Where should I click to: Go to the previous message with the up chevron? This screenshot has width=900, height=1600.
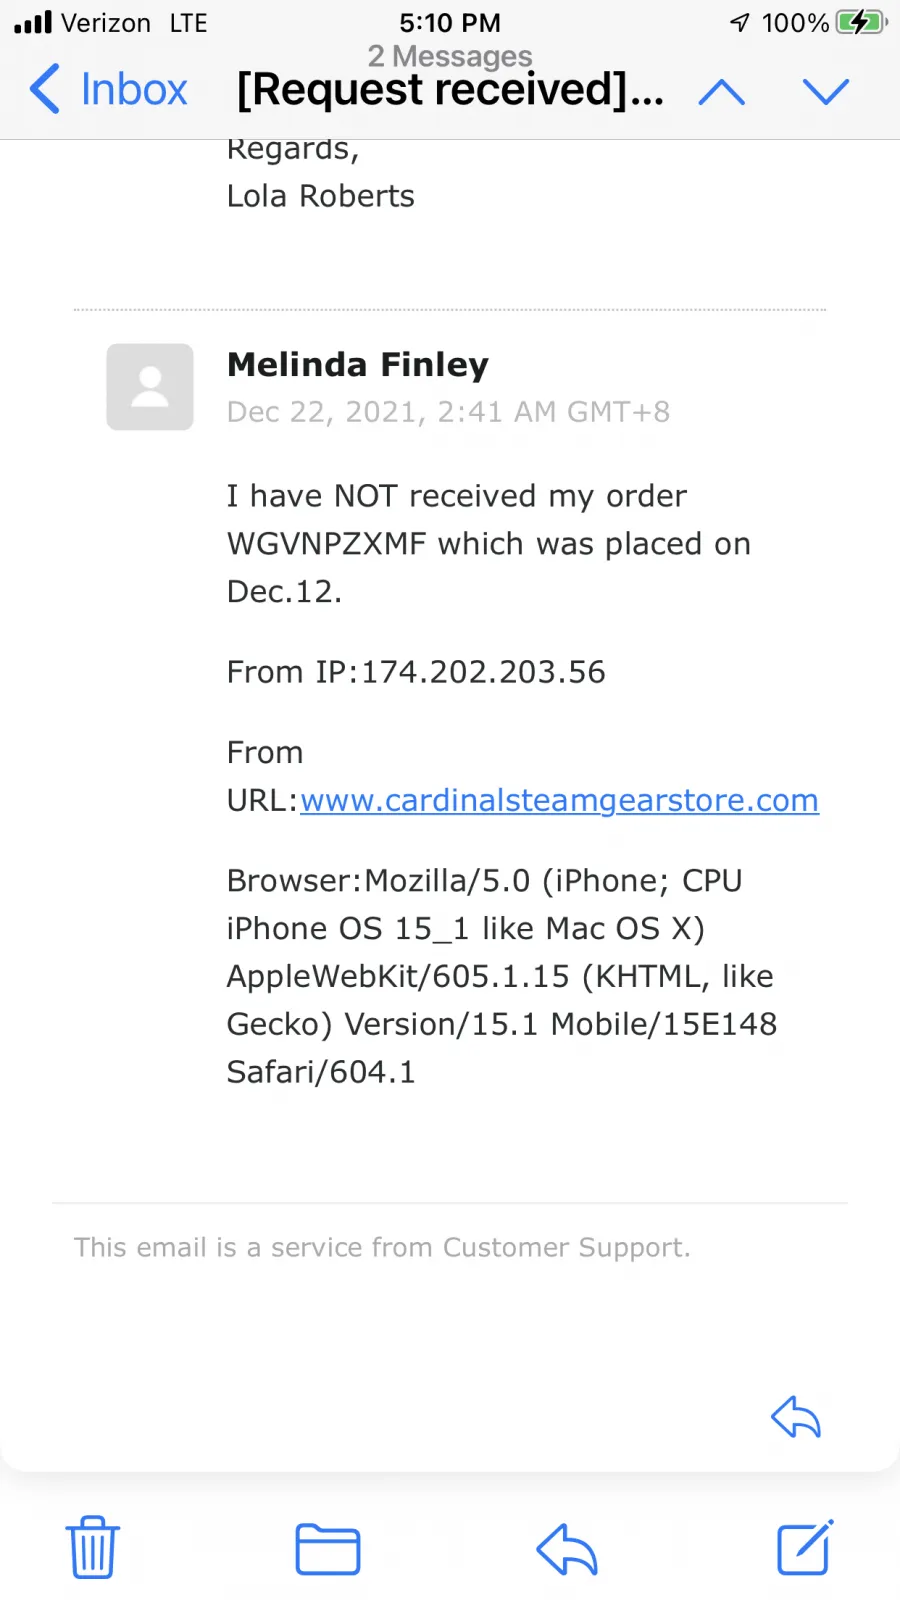(722, 92)
